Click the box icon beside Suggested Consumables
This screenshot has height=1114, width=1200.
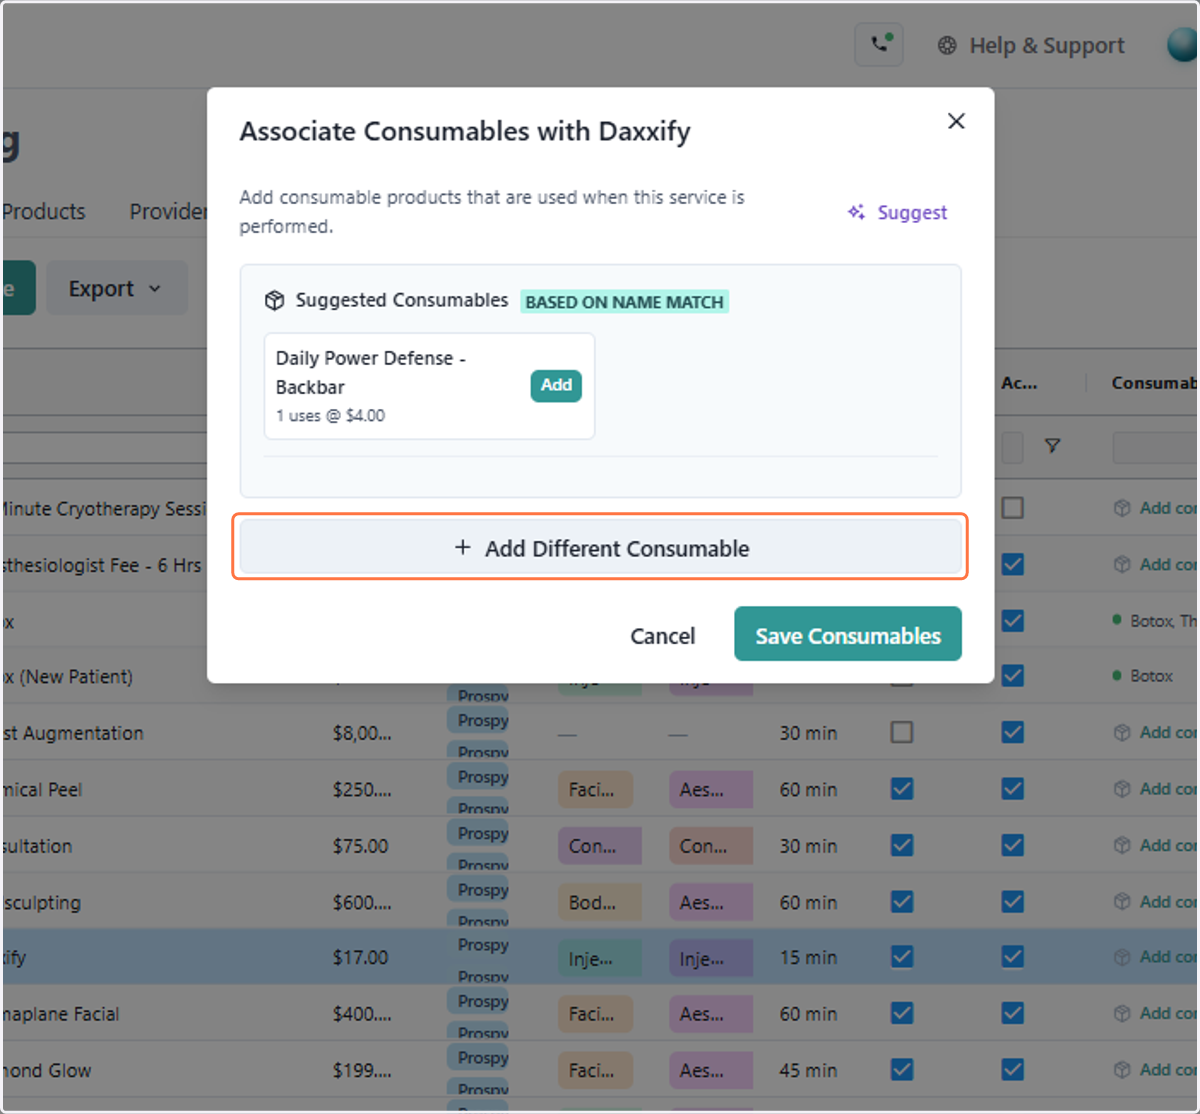pos(274,301)
